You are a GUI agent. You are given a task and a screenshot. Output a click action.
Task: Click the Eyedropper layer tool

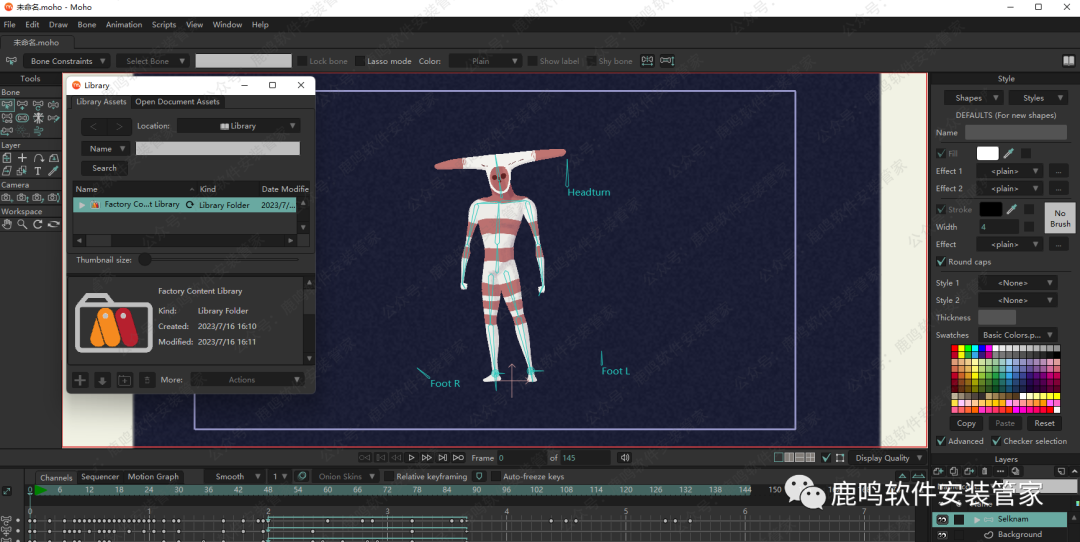pyautogui.click(x=54, y=171)
